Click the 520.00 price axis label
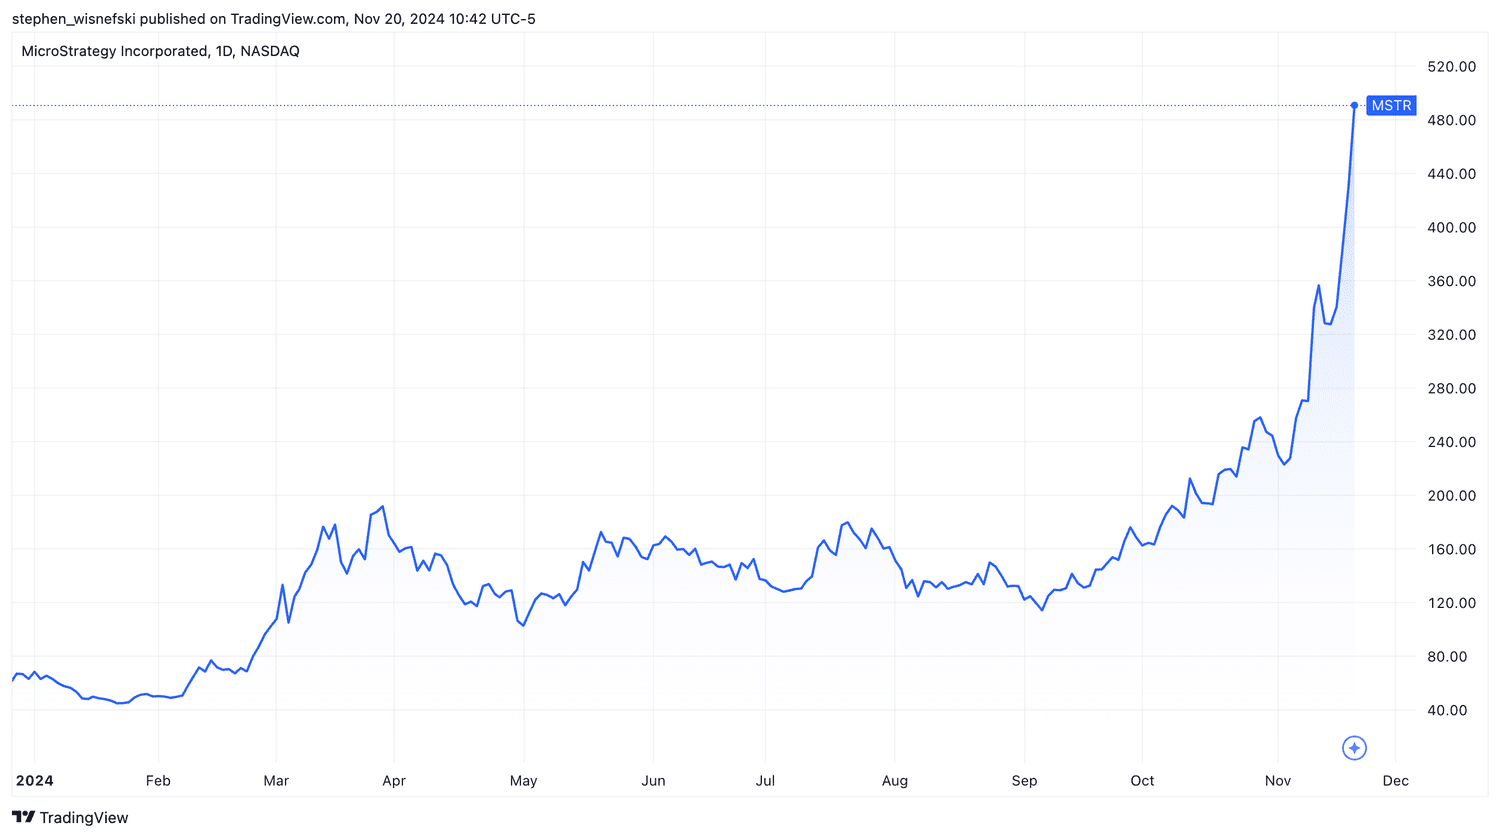The image size is (1500, 838). click(x=1451, y=66)
